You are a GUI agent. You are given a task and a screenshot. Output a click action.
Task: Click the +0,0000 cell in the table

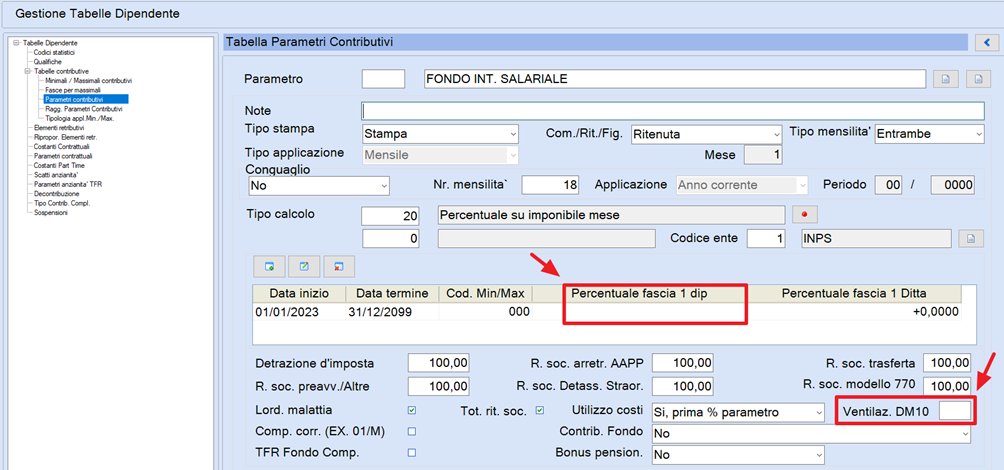(855, 312)
